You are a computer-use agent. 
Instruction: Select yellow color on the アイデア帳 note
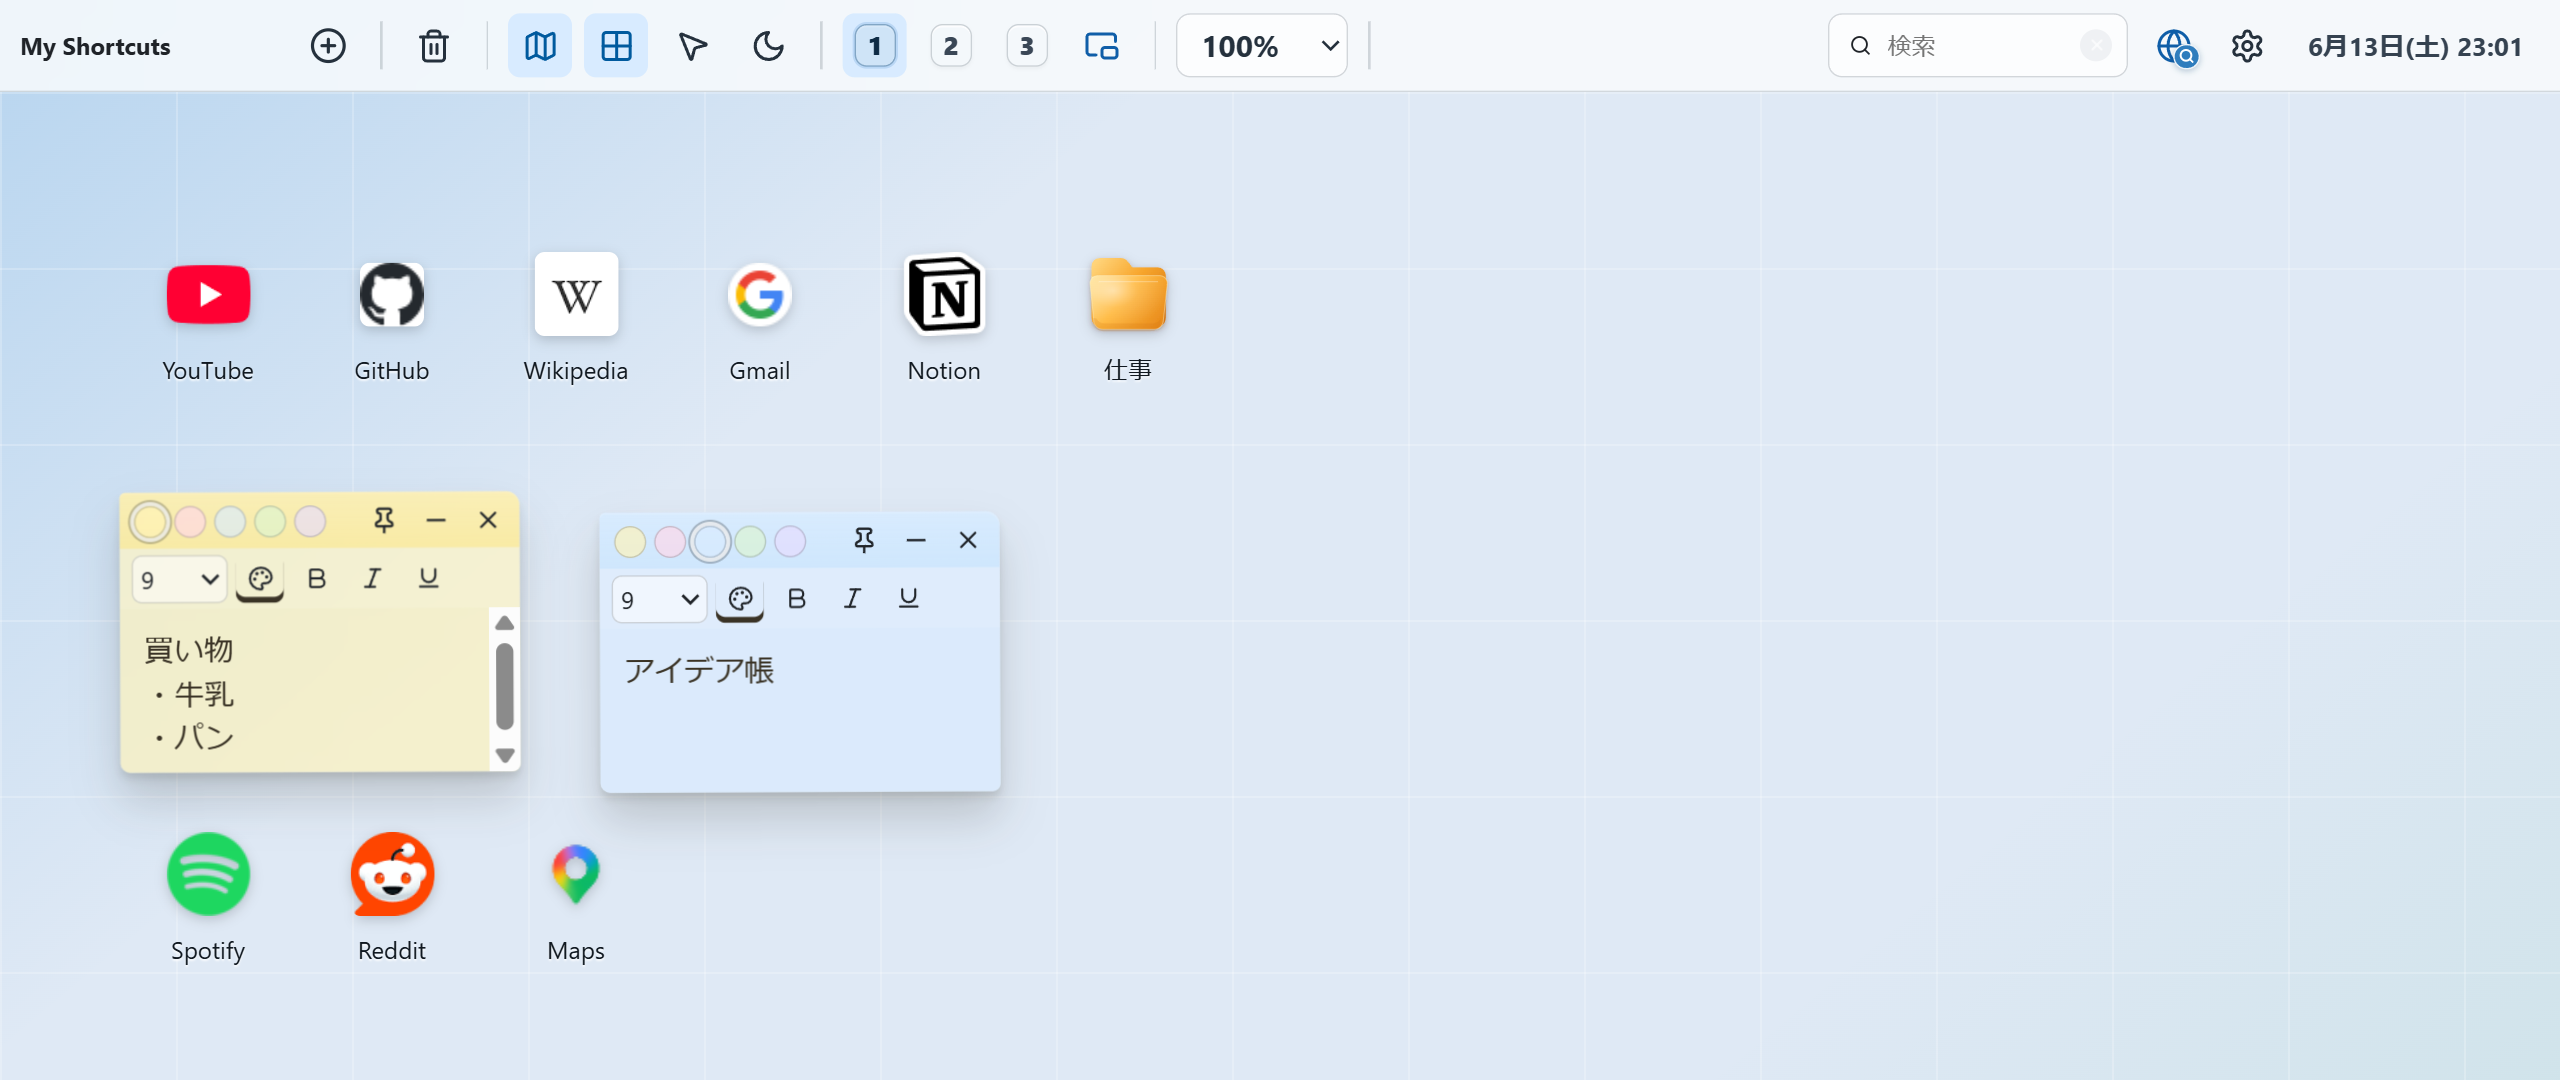[x=630, y=542]
